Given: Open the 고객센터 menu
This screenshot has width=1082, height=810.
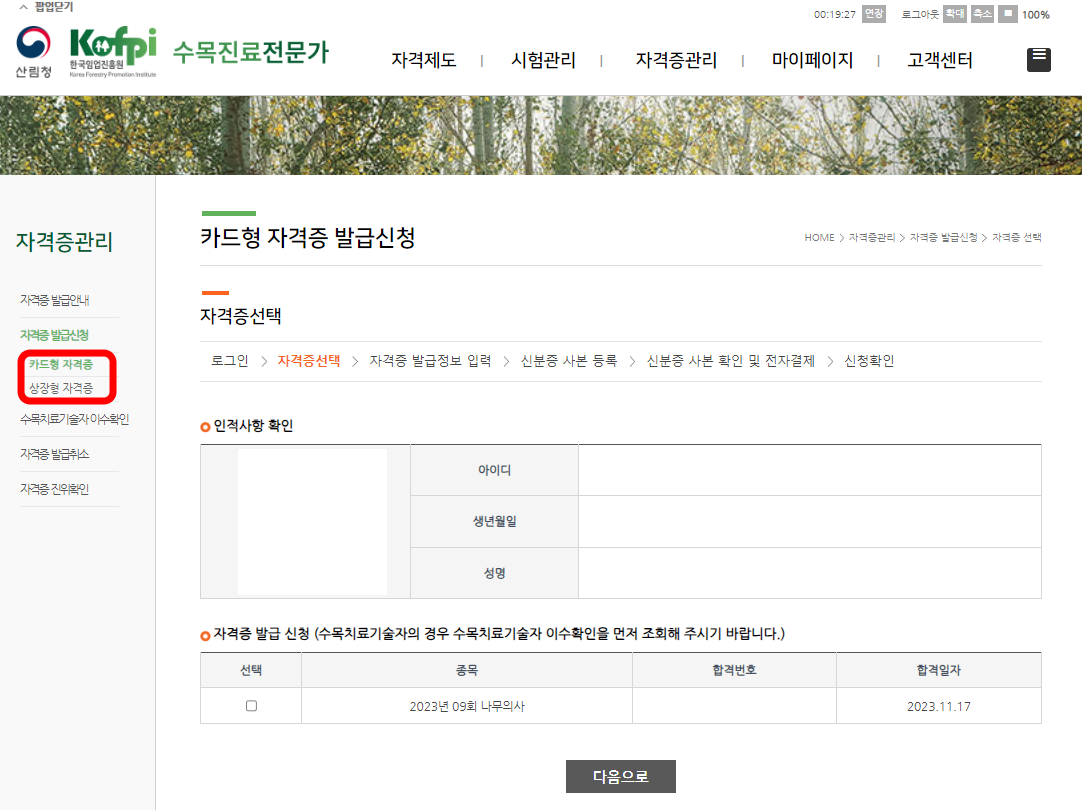Looking at the screenshot, I should pos(938,59).
